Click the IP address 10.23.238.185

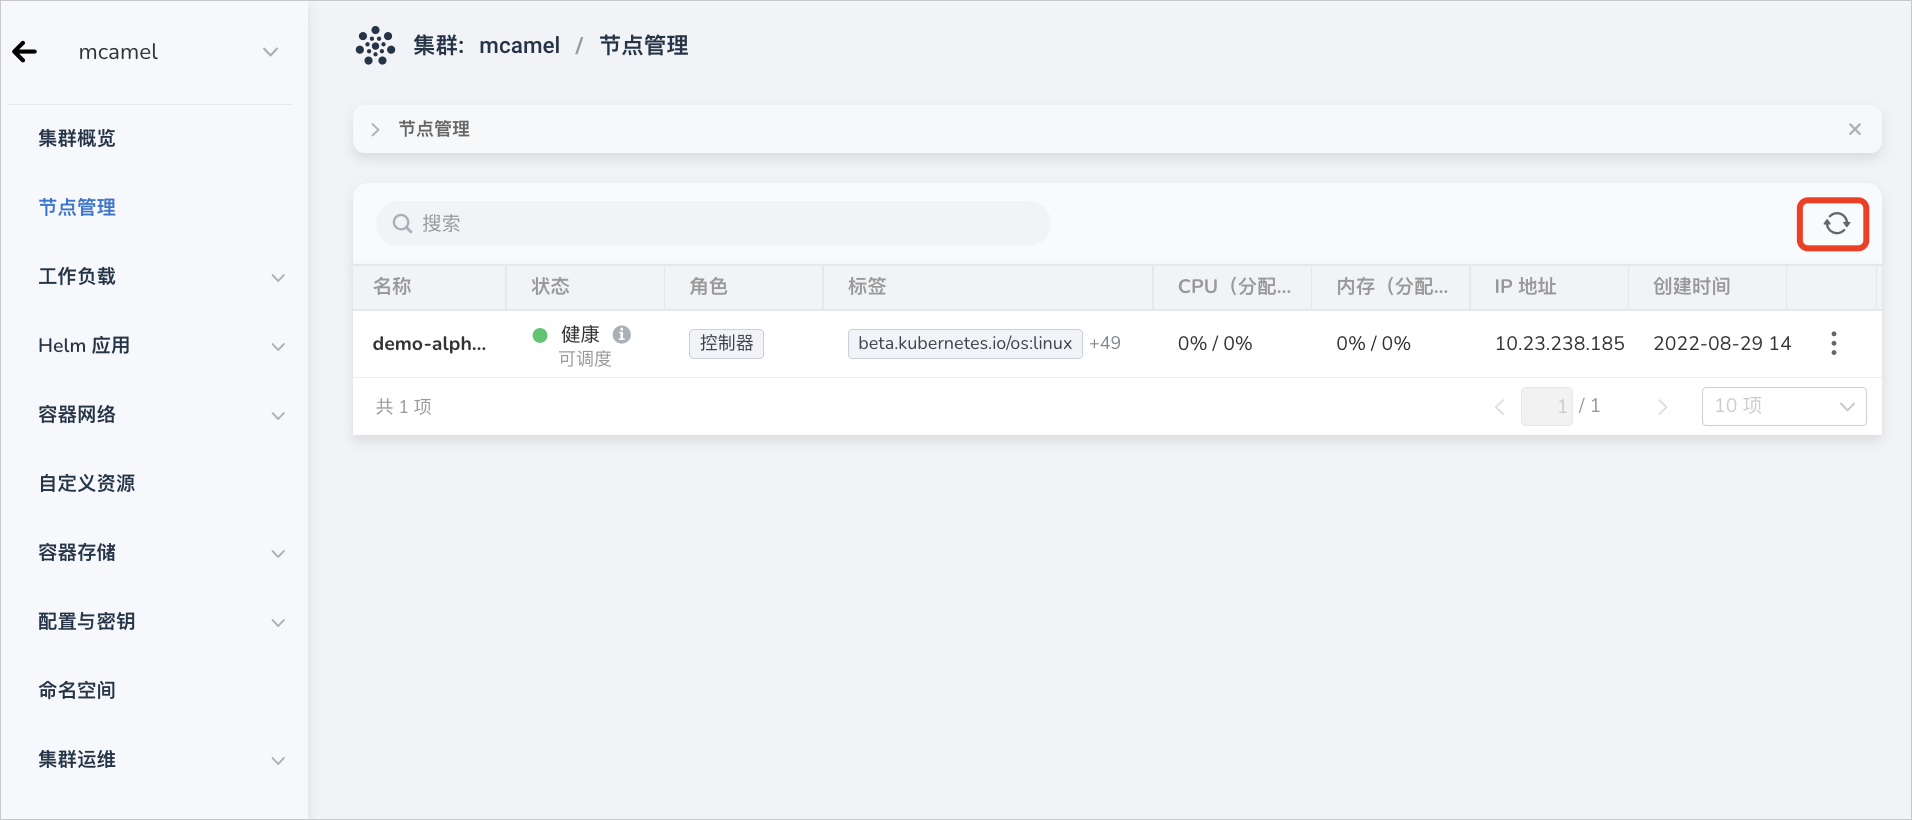(1559, 343)
